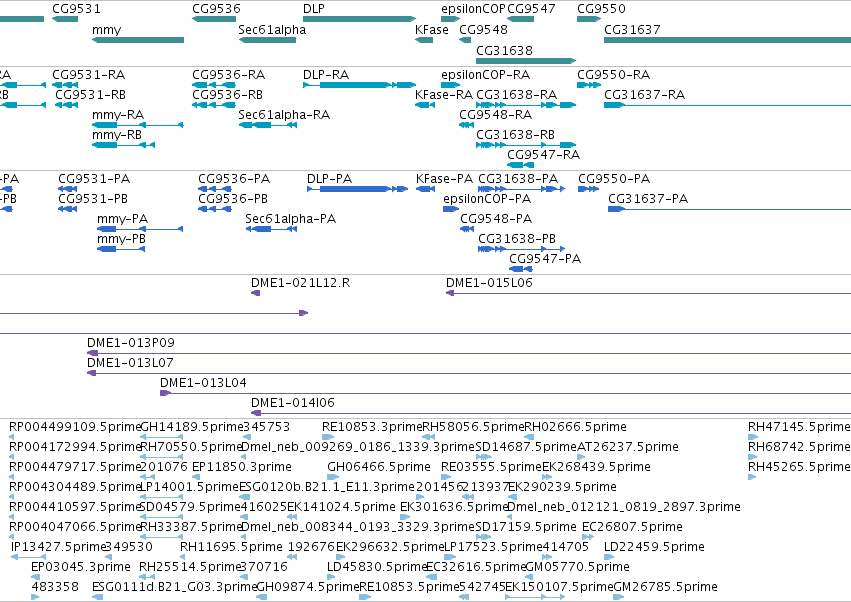This screenshot has width=851, height=602.
Task: Click the CG31638 gene bar
Action: pos(526,61)
